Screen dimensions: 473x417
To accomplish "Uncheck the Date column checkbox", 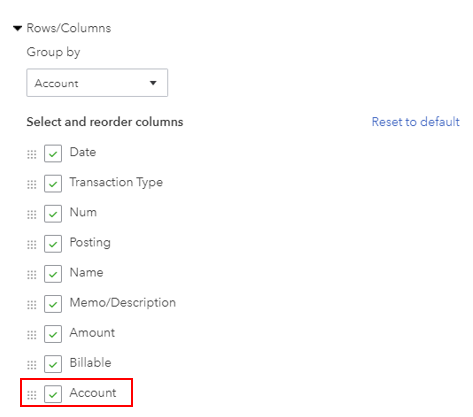I will pyautogui.click(x=53, y=153).
